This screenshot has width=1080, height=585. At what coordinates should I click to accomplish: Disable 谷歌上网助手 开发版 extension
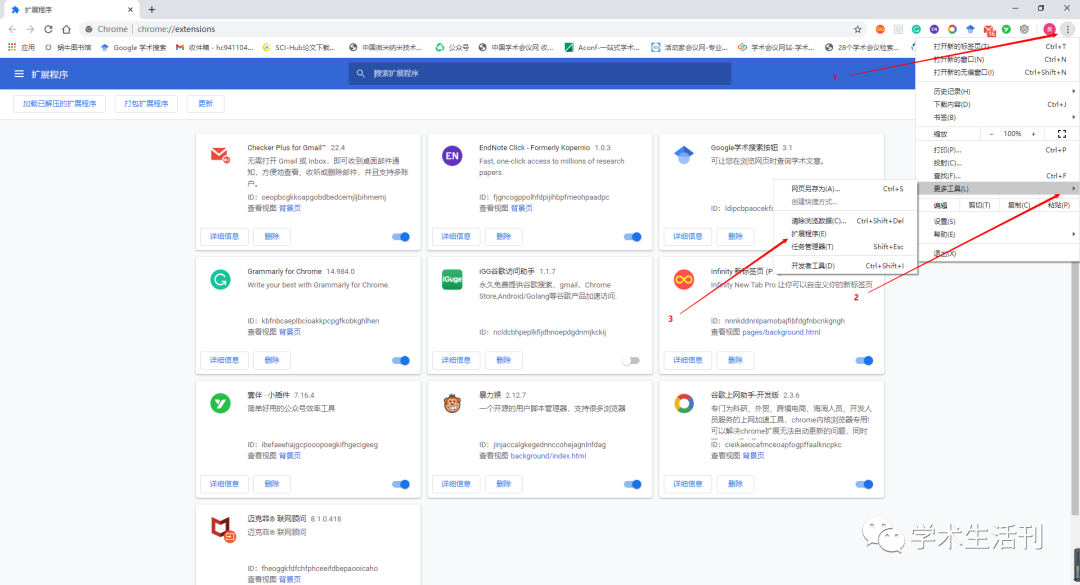[864, 484]
